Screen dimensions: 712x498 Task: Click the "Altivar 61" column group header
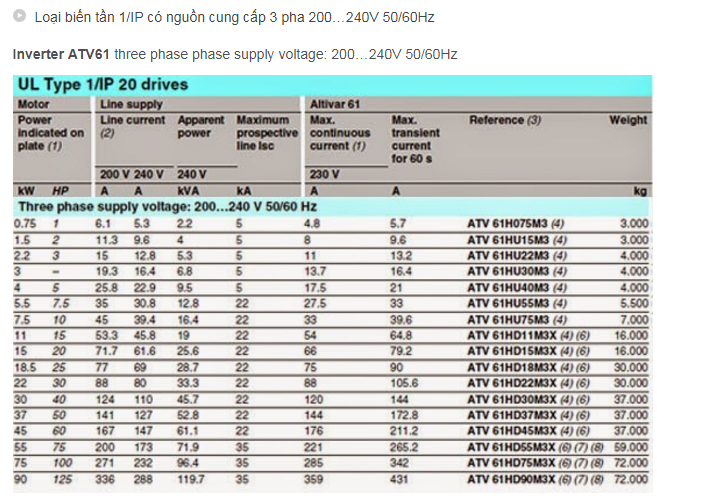(x=335, y=104)
